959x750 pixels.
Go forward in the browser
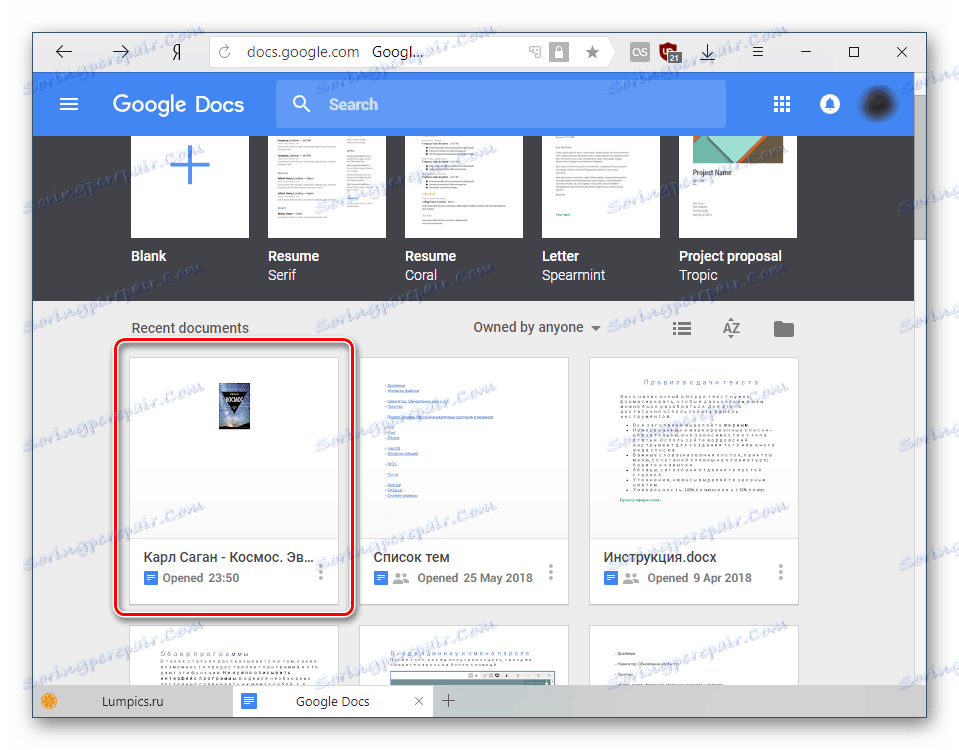pyautogui.click(x=120, y=52)
